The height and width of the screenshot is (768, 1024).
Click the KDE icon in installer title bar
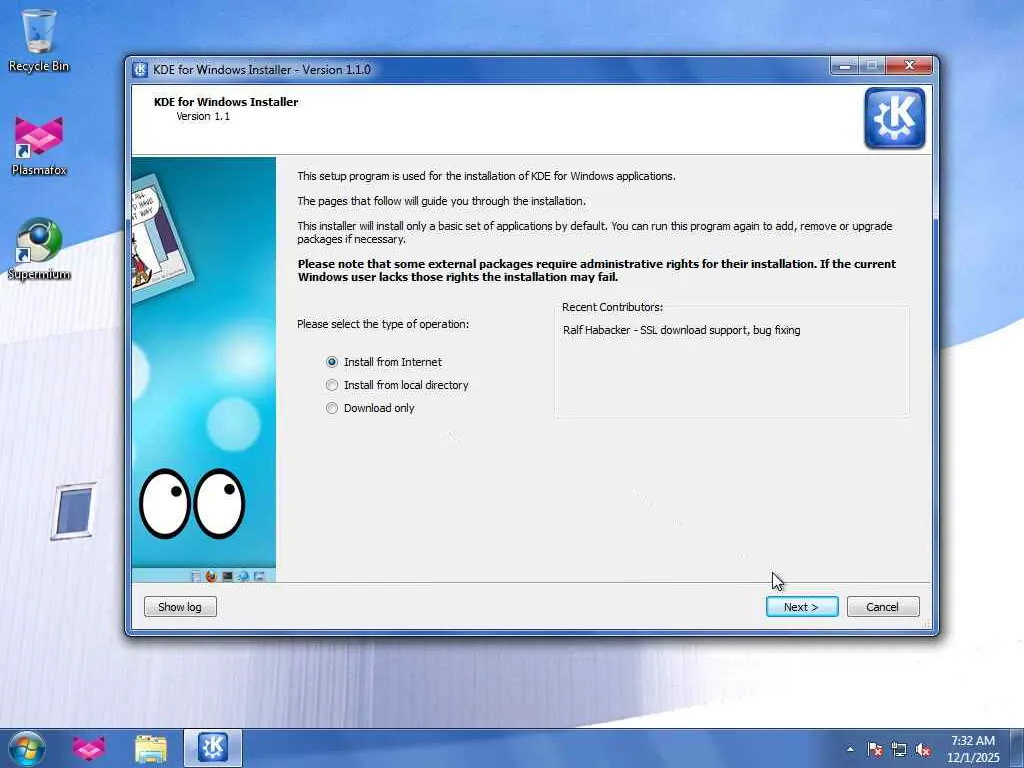(x=140, y=69)
